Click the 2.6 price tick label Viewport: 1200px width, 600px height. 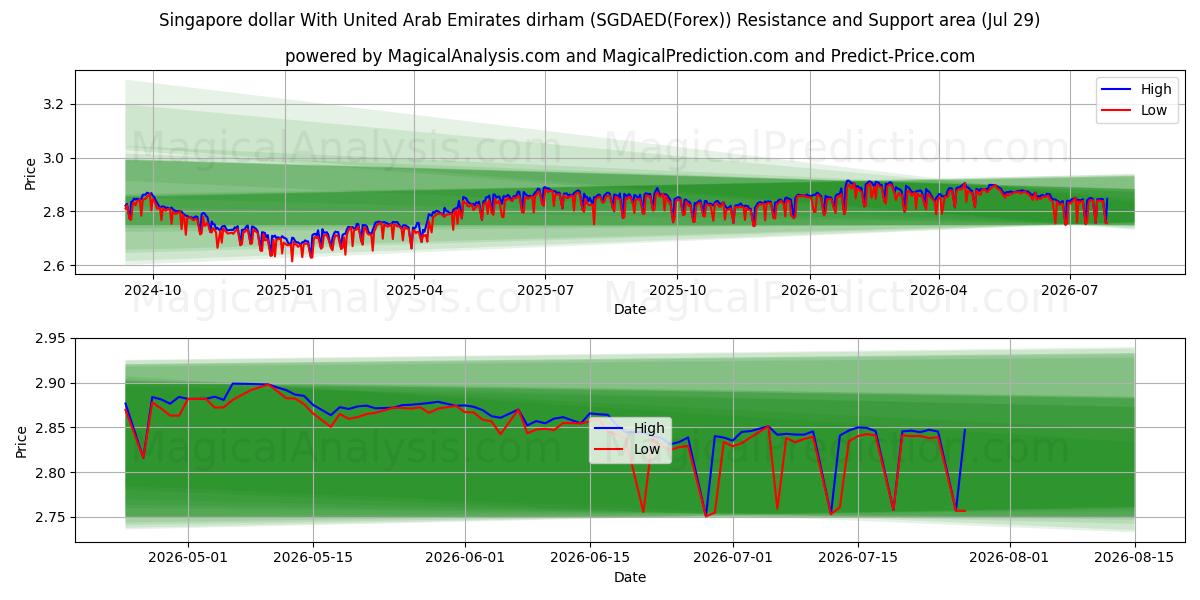click(56, 266)
